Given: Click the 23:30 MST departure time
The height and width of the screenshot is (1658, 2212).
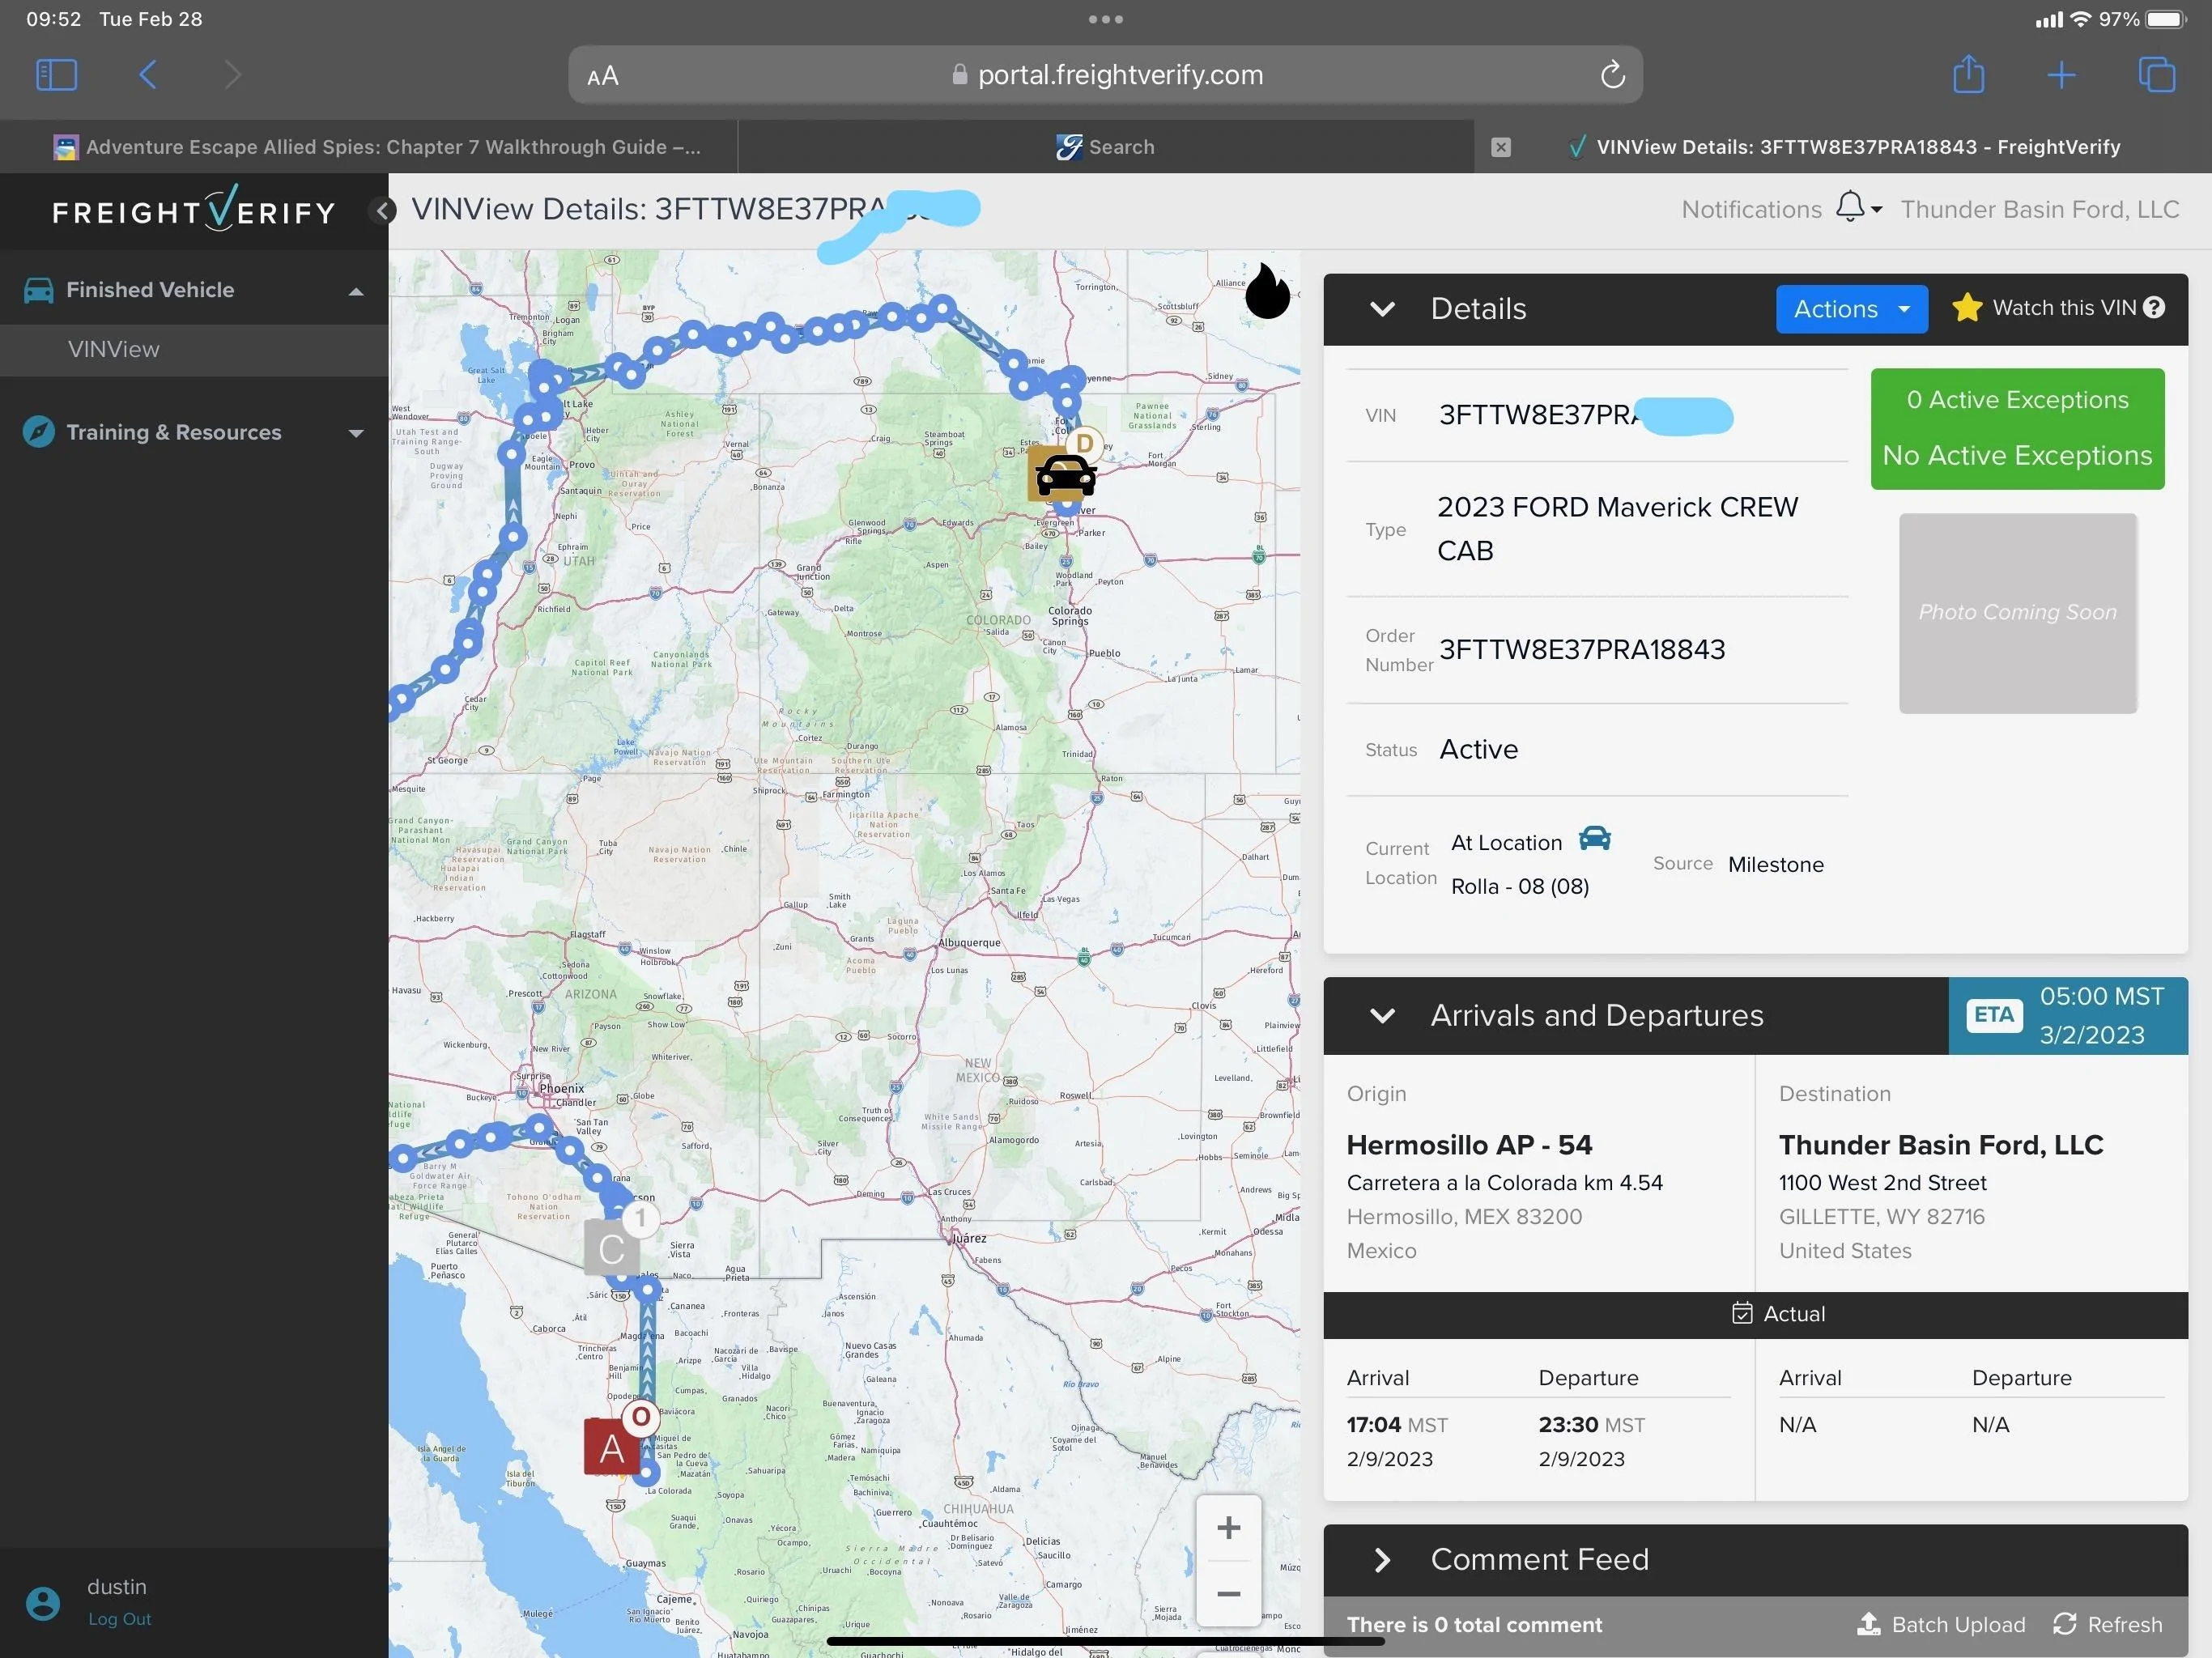Looking at the screenshot, I should 1591,1425.
